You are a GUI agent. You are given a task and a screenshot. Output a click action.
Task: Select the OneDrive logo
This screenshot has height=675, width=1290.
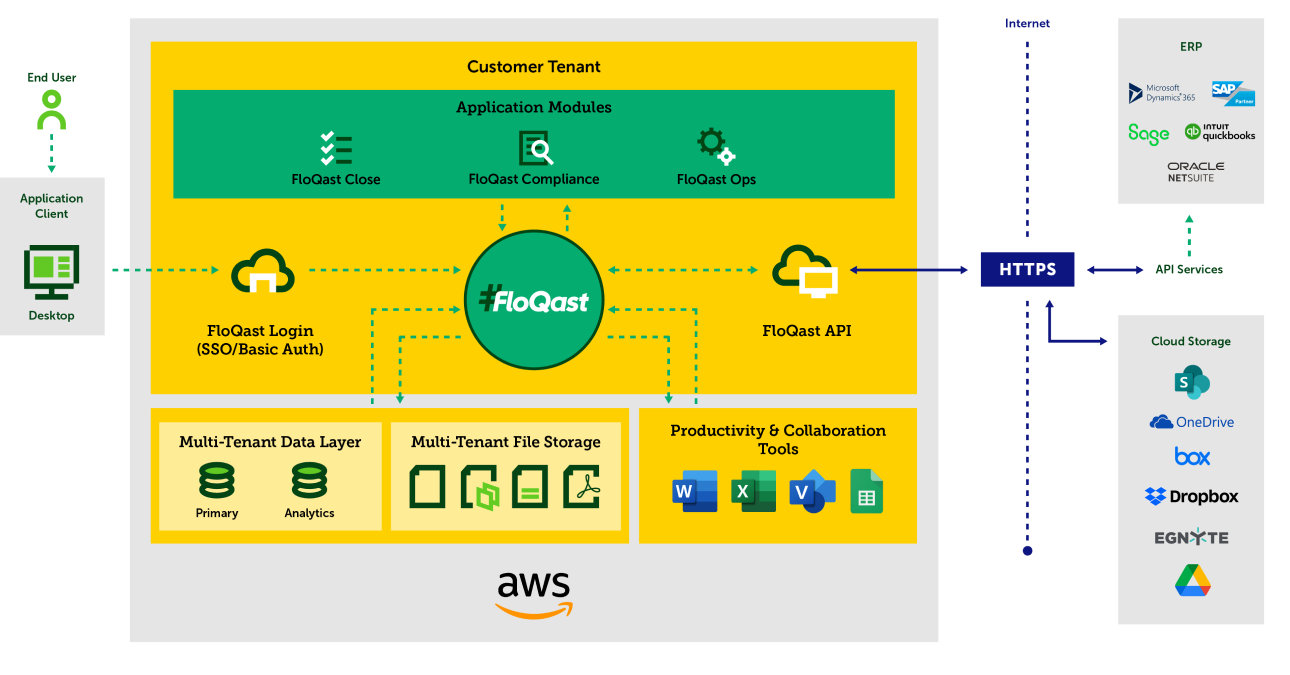1192,422
